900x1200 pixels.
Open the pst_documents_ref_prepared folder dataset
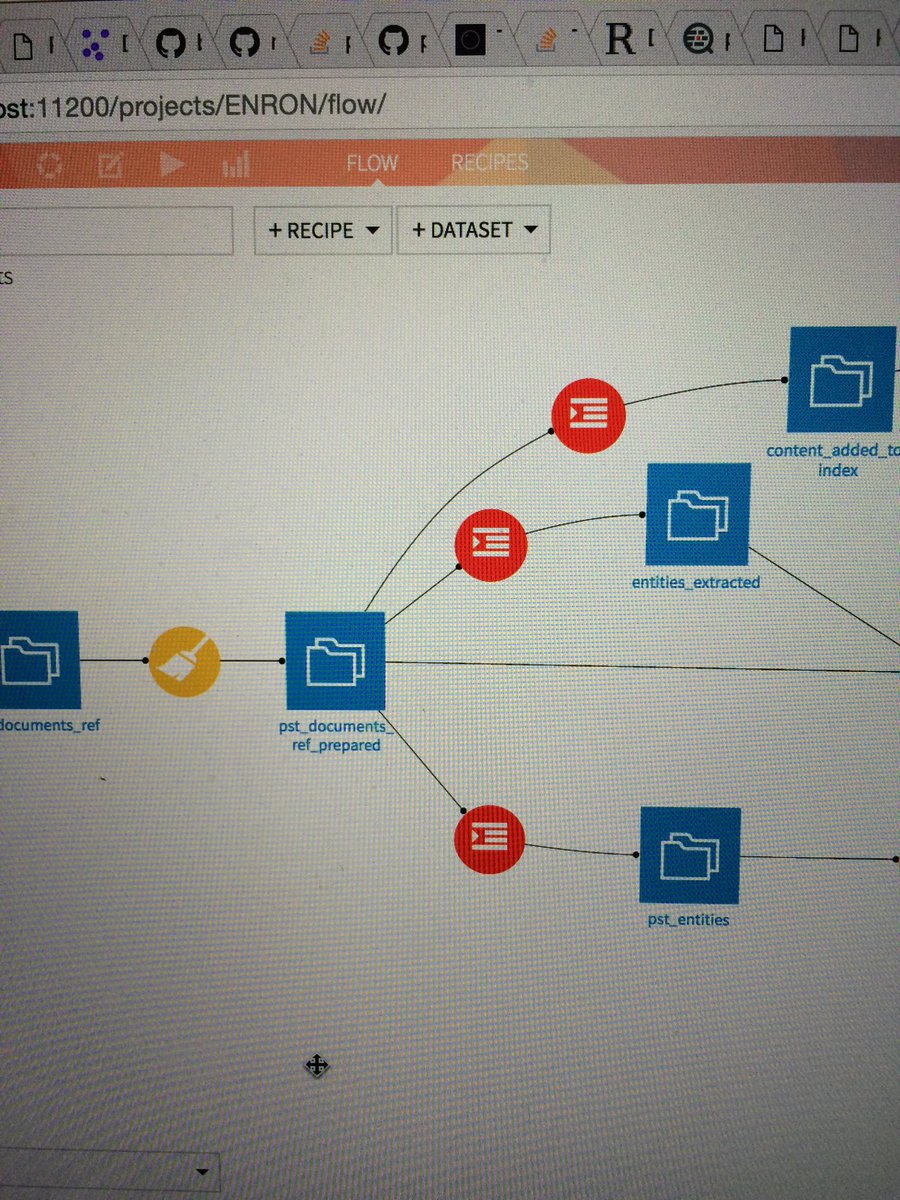pos(334,660)
